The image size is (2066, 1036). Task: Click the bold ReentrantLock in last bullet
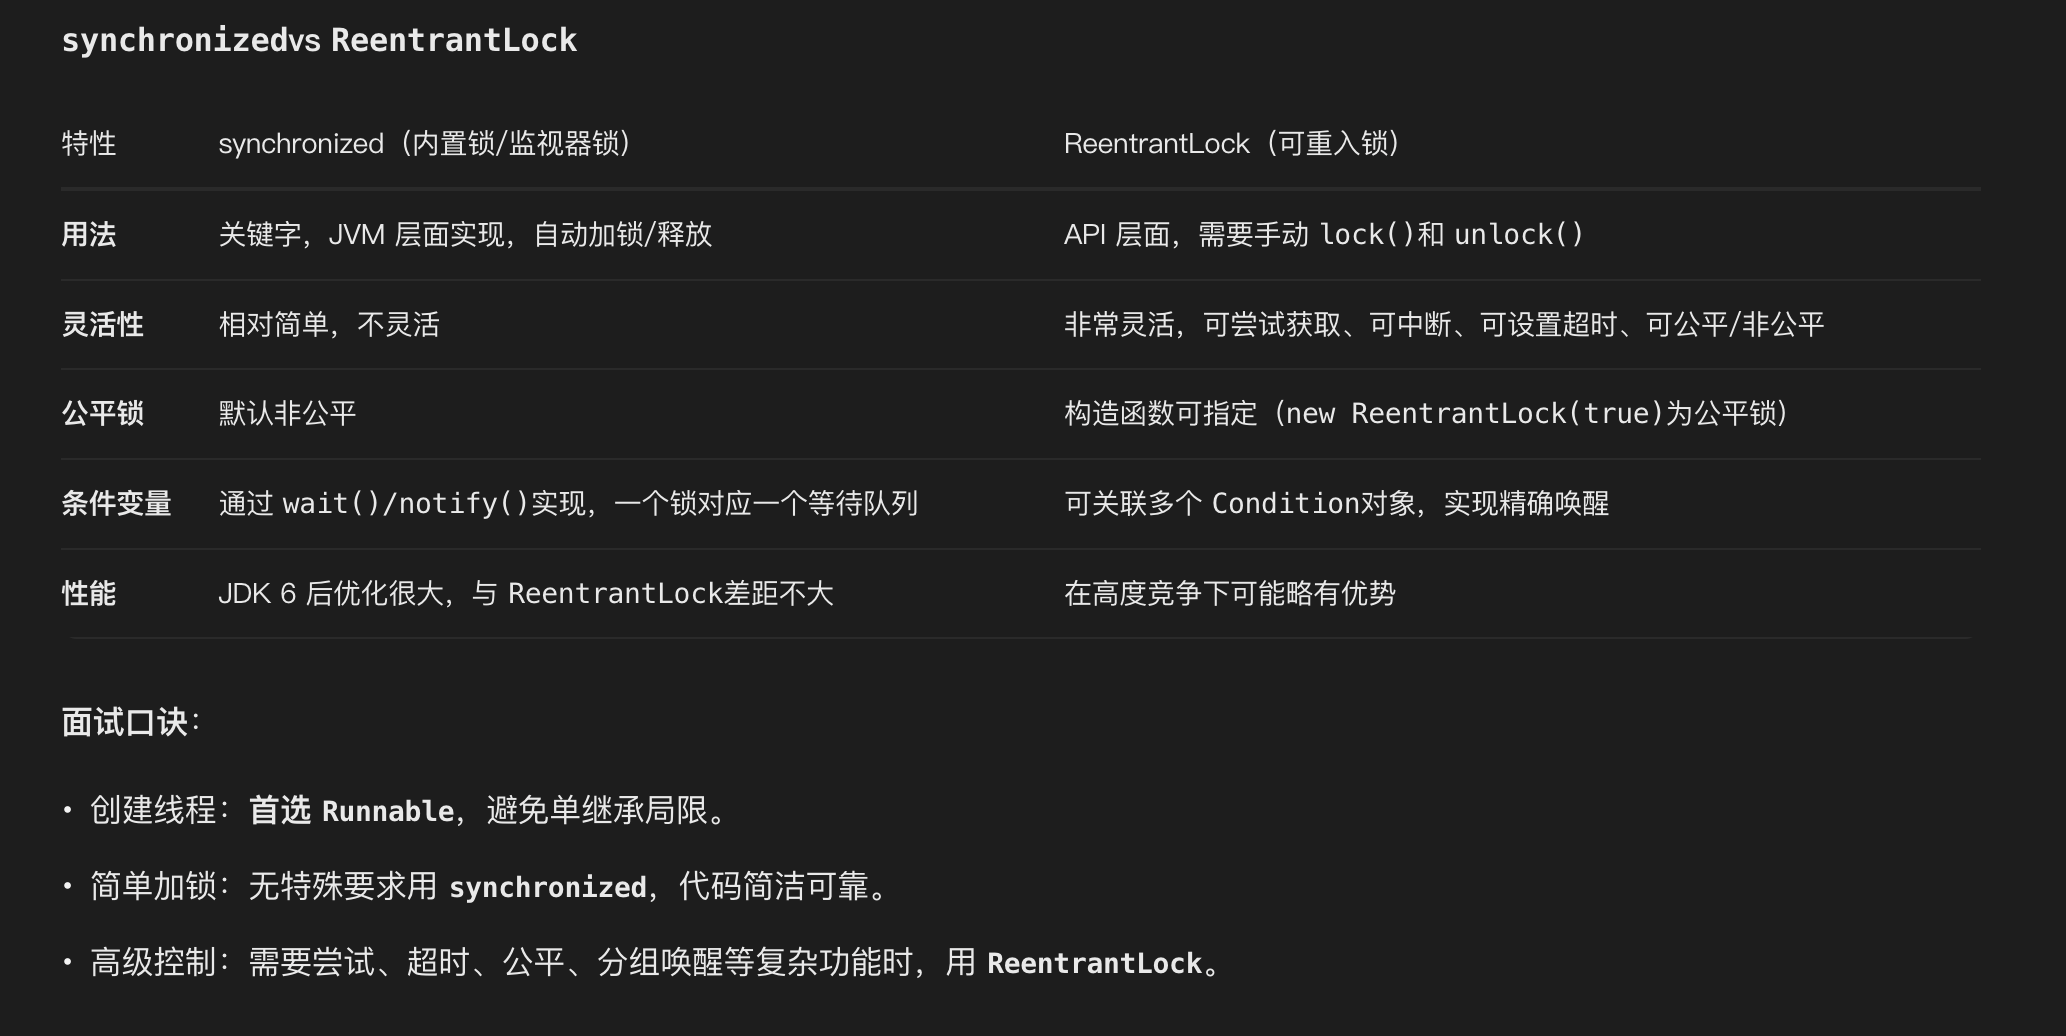tap(1095, 963)
